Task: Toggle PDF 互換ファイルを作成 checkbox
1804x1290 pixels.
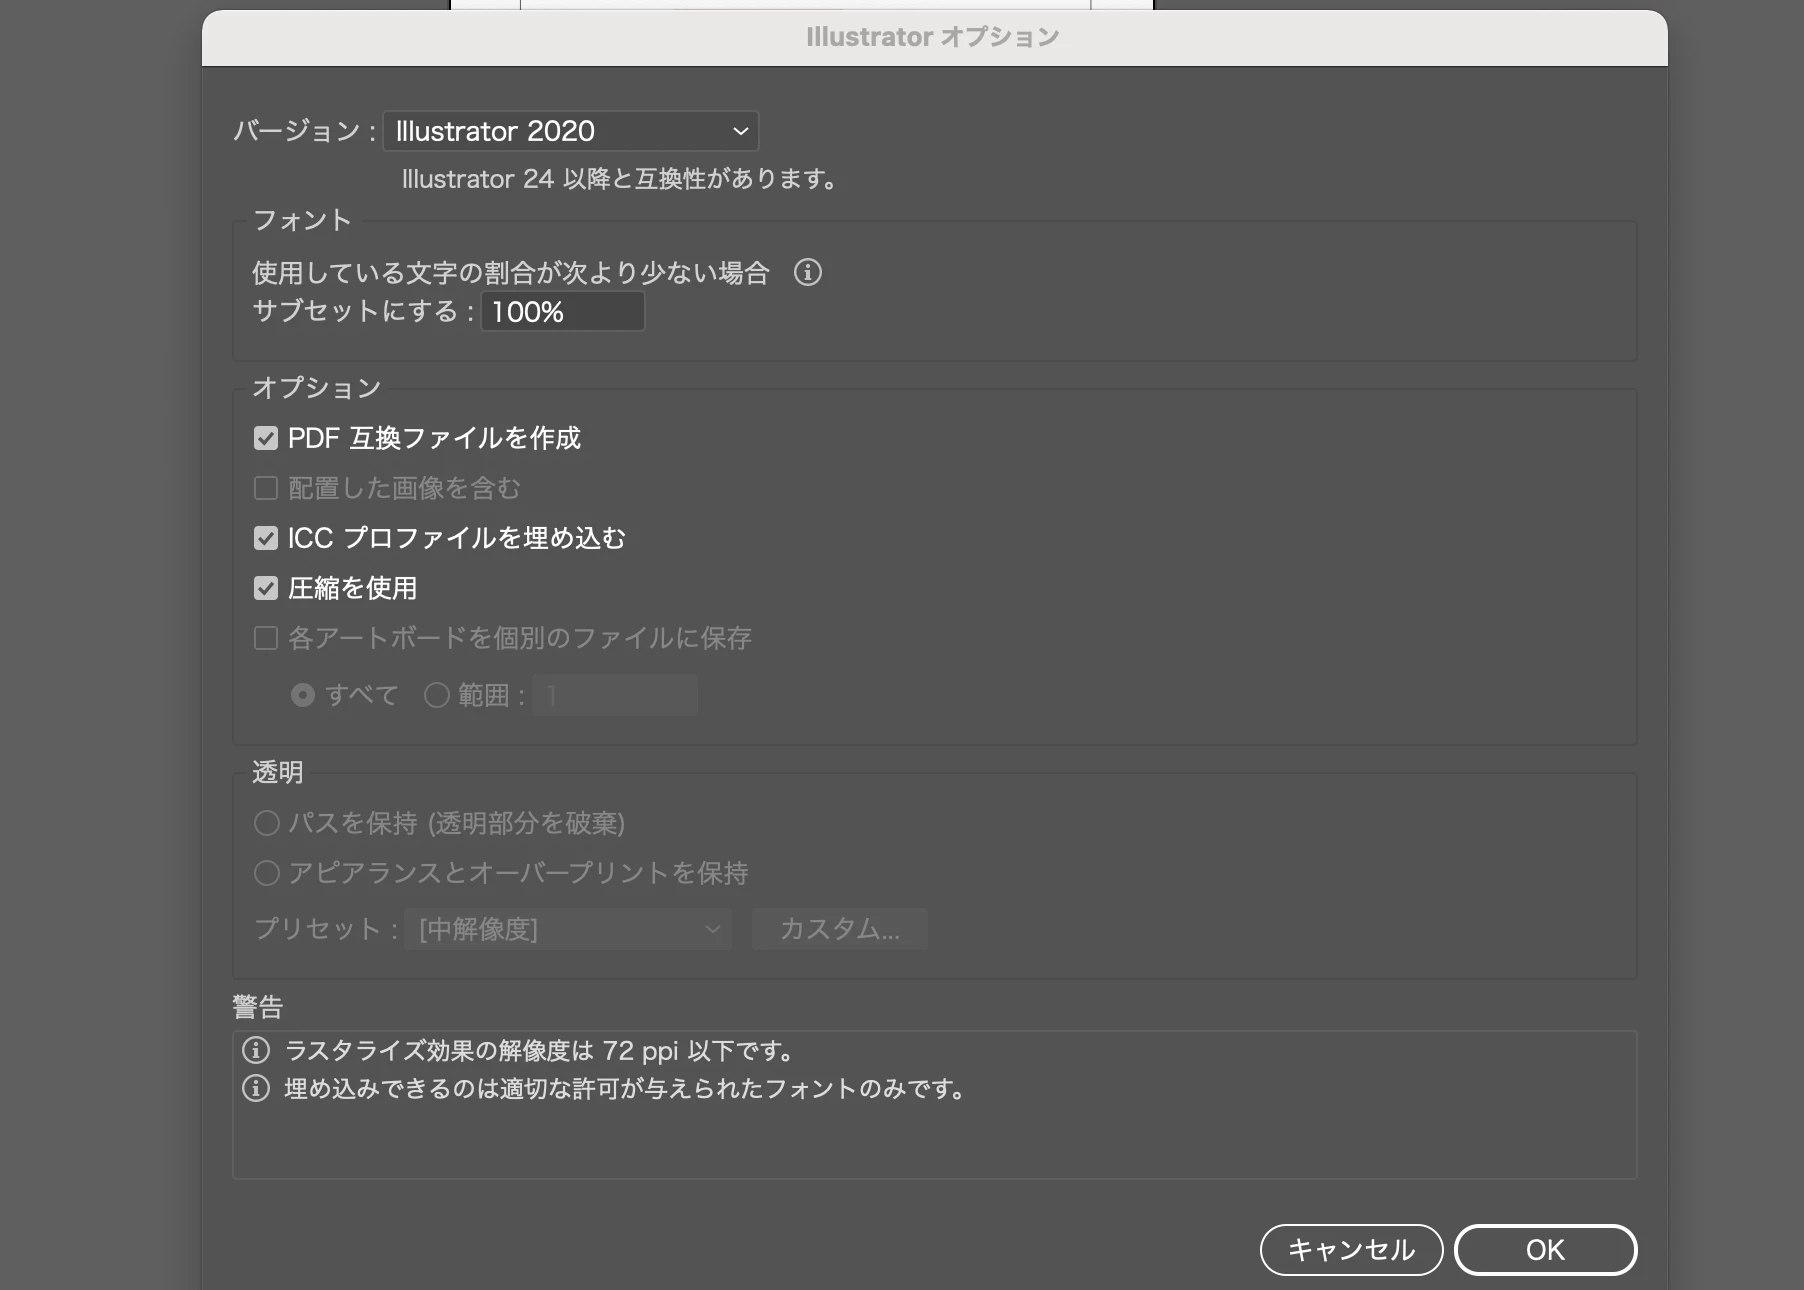Action: click(x=266, y=438)
